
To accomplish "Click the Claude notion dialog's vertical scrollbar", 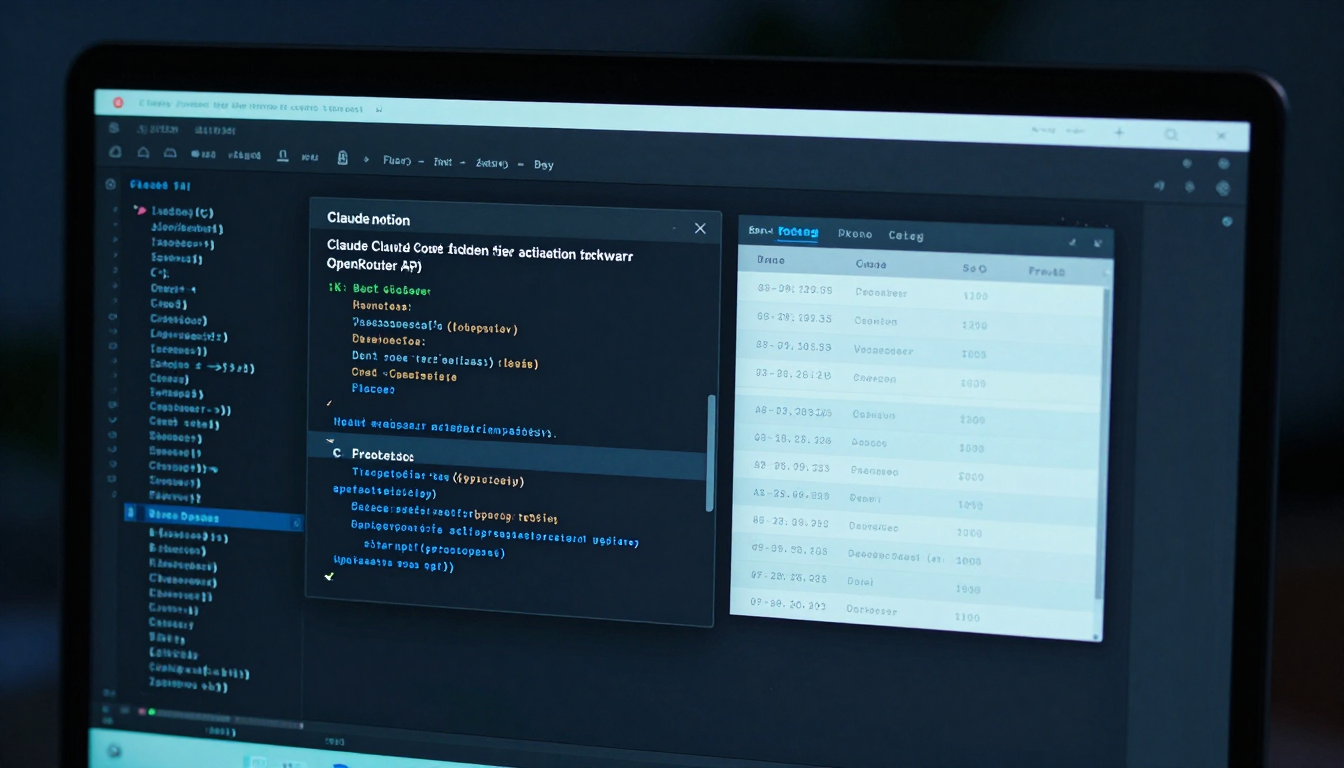I will [x=711, y=452].
